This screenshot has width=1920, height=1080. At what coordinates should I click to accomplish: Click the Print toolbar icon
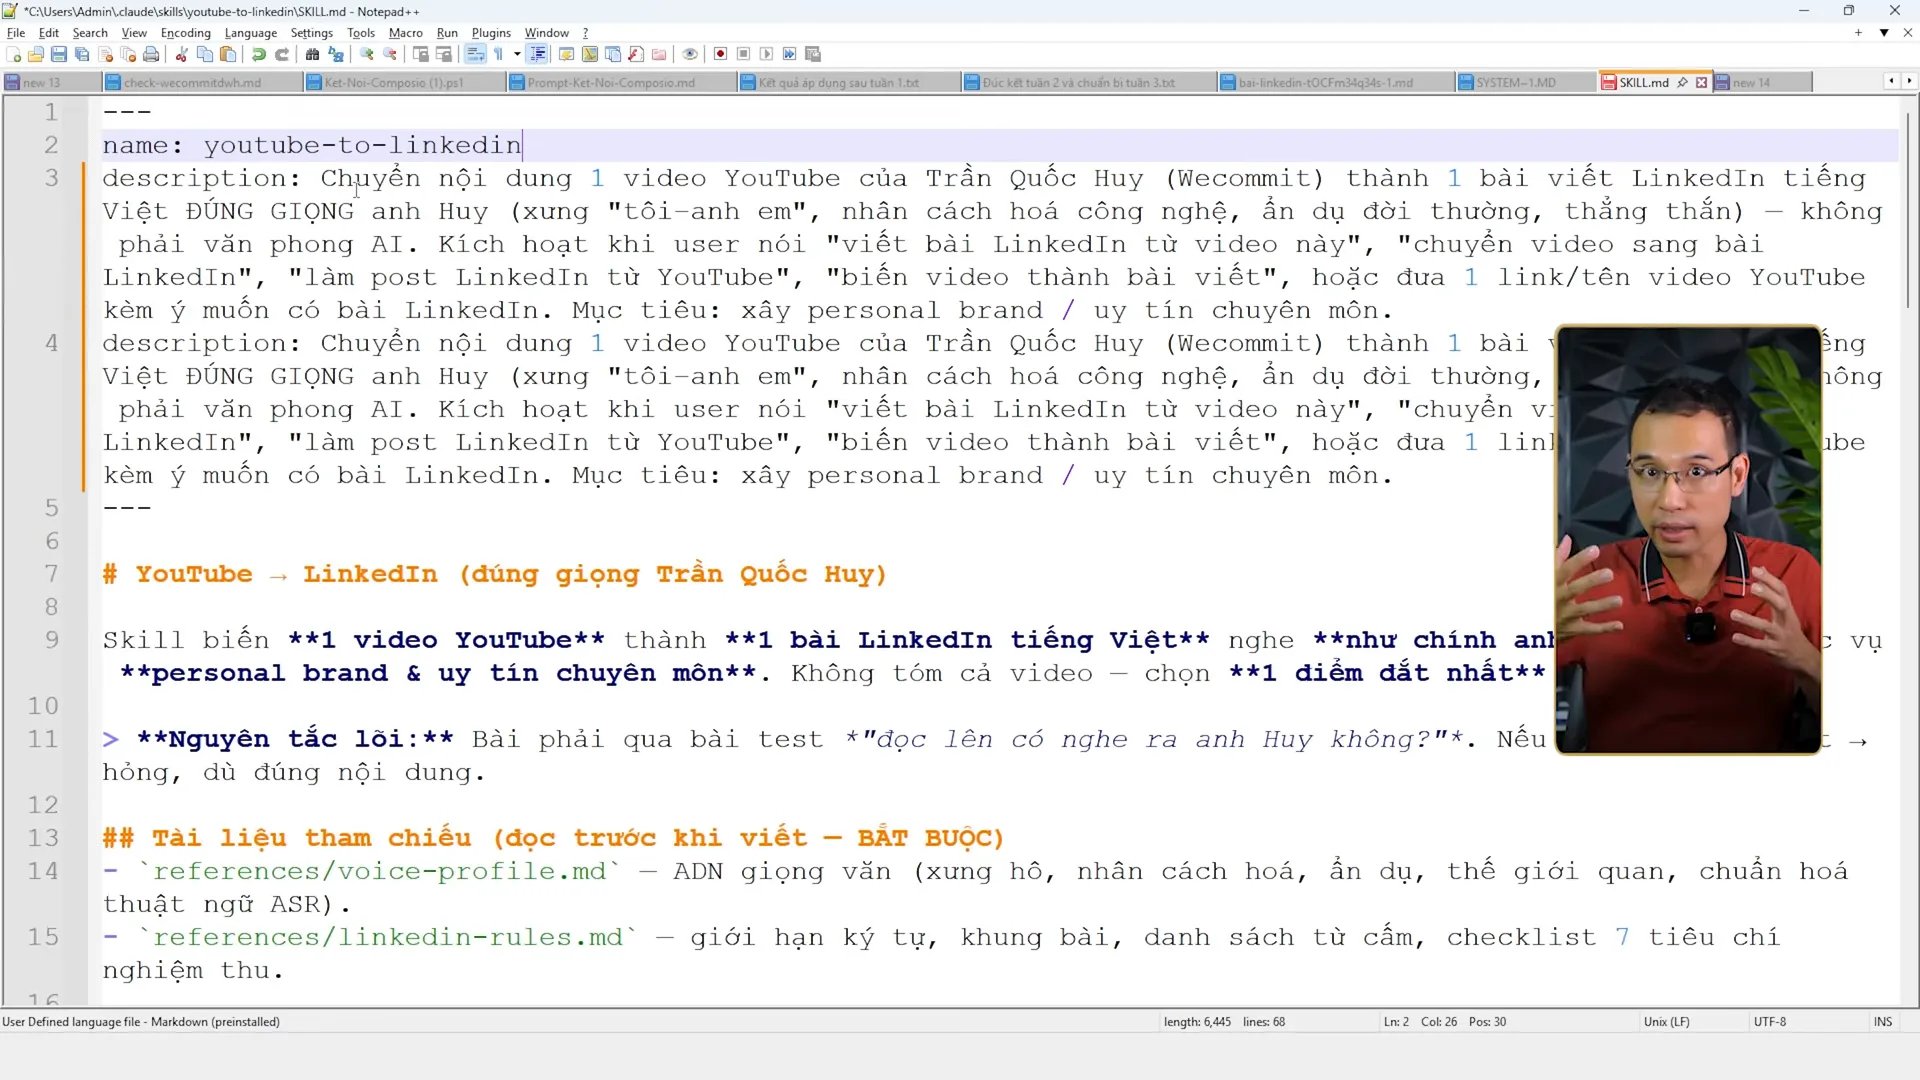click(151, 54)
